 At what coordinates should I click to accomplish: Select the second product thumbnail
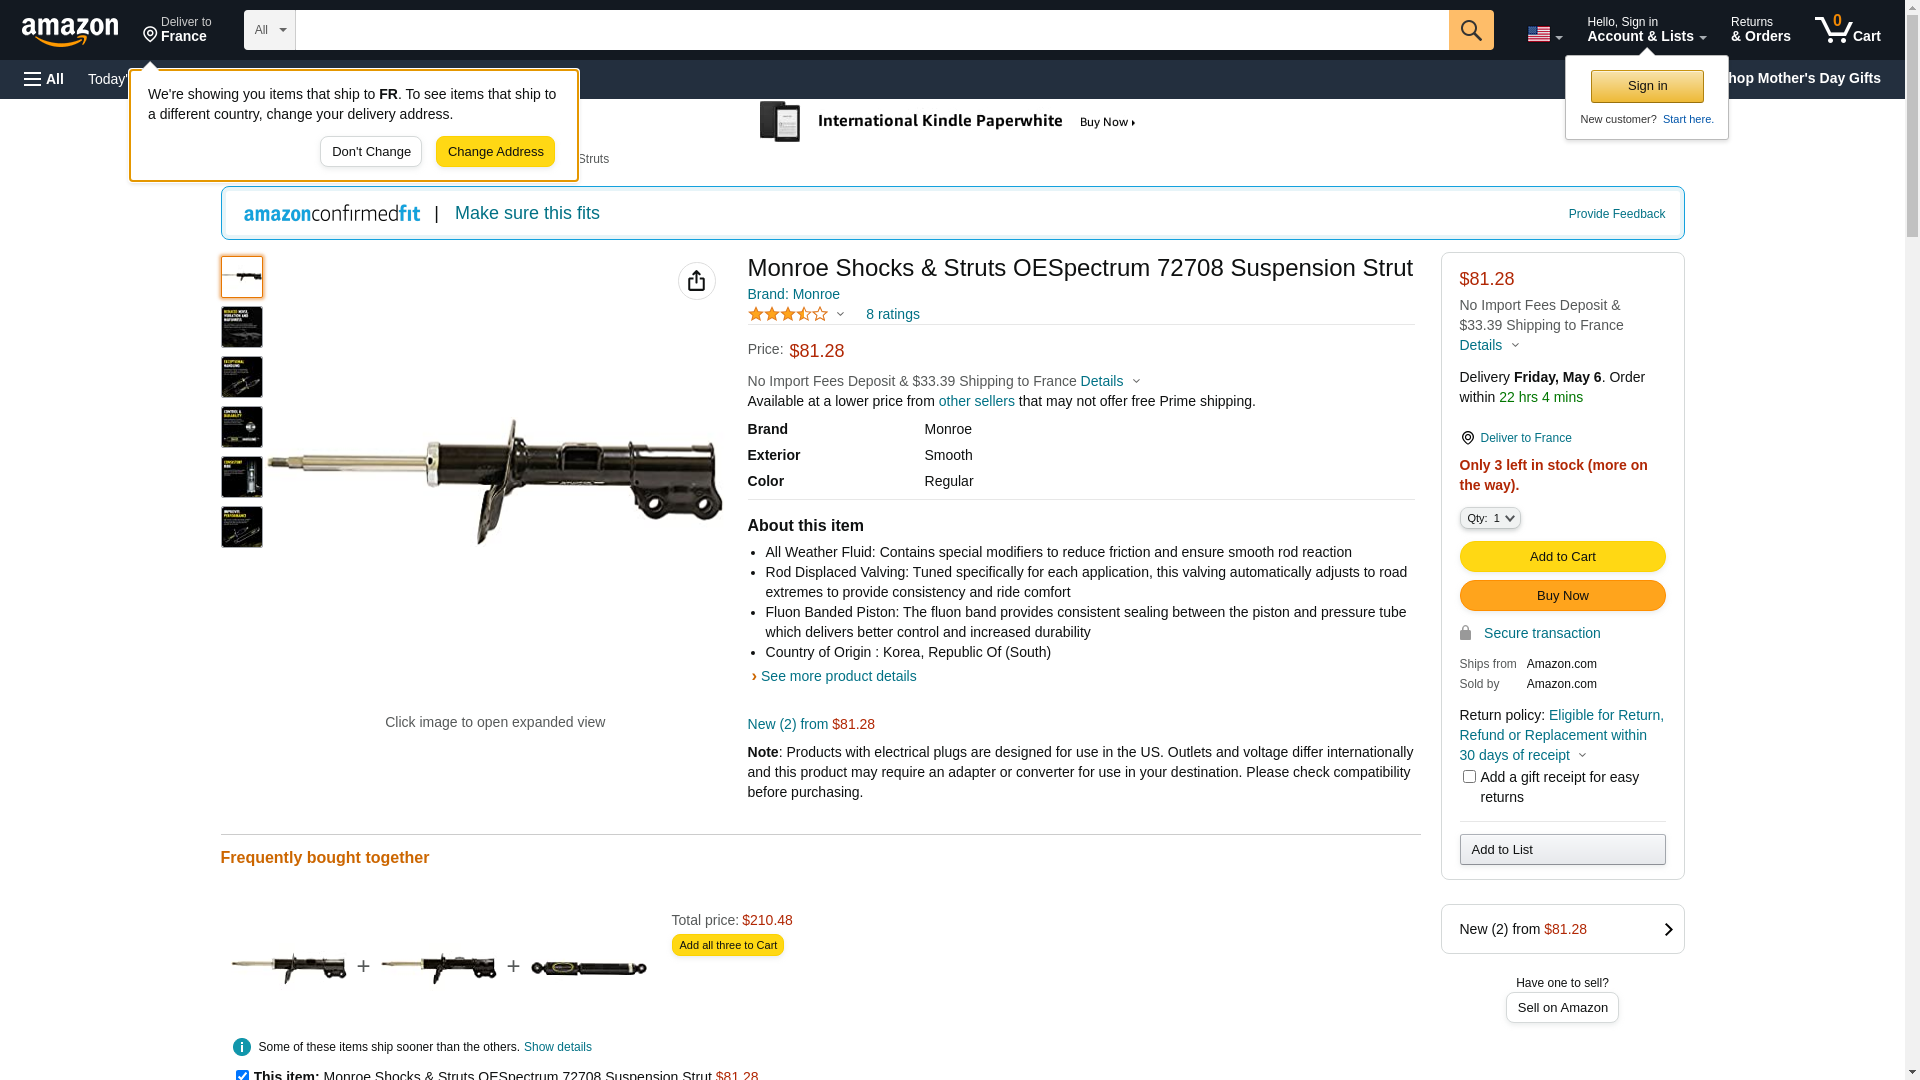coord(242,327)
